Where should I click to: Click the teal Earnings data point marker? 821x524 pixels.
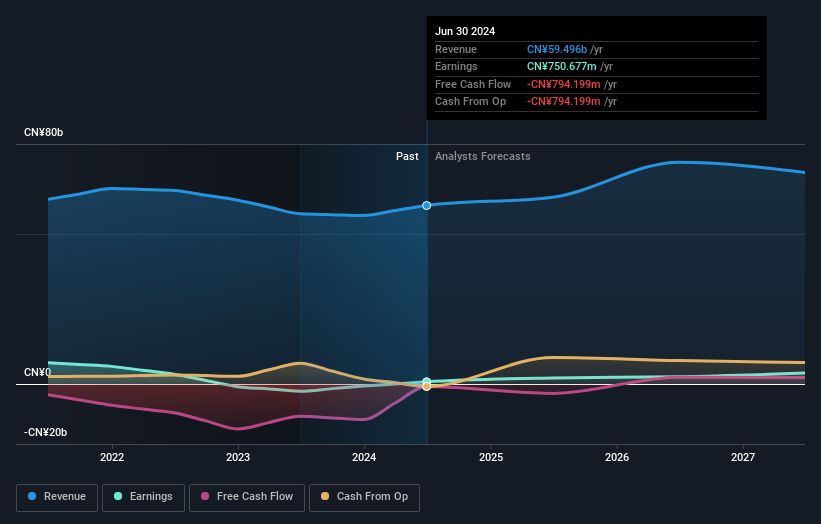pyautogui.click(x=427, y=381)
